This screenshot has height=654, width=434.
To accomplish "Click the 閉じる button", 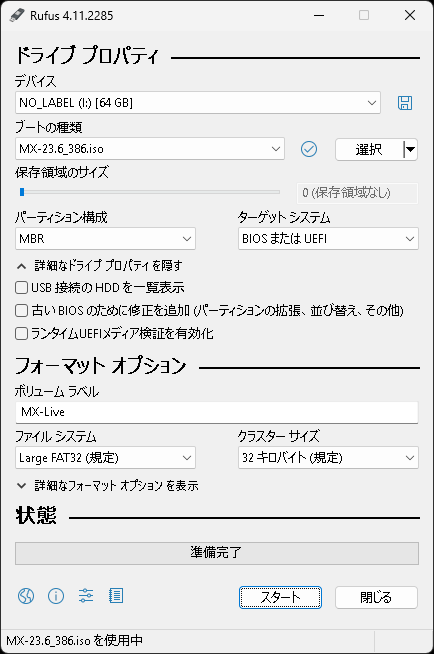I will (376, 597).
